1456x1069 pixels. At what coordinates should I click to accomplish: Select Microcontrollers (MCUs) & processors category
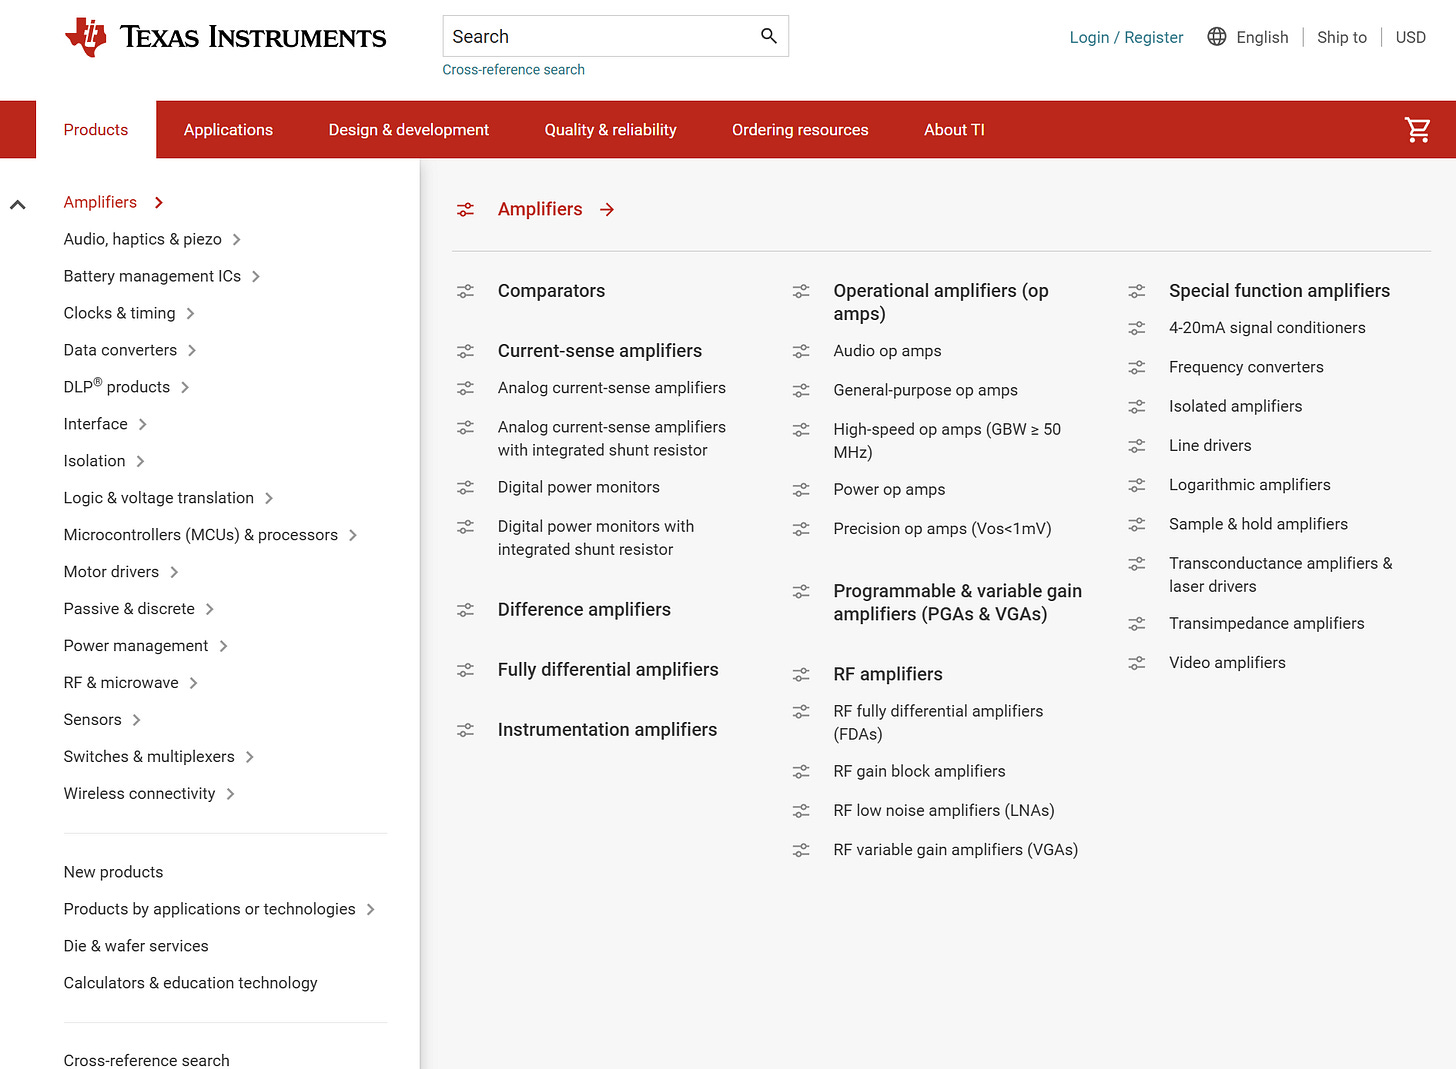coord(200,535)
